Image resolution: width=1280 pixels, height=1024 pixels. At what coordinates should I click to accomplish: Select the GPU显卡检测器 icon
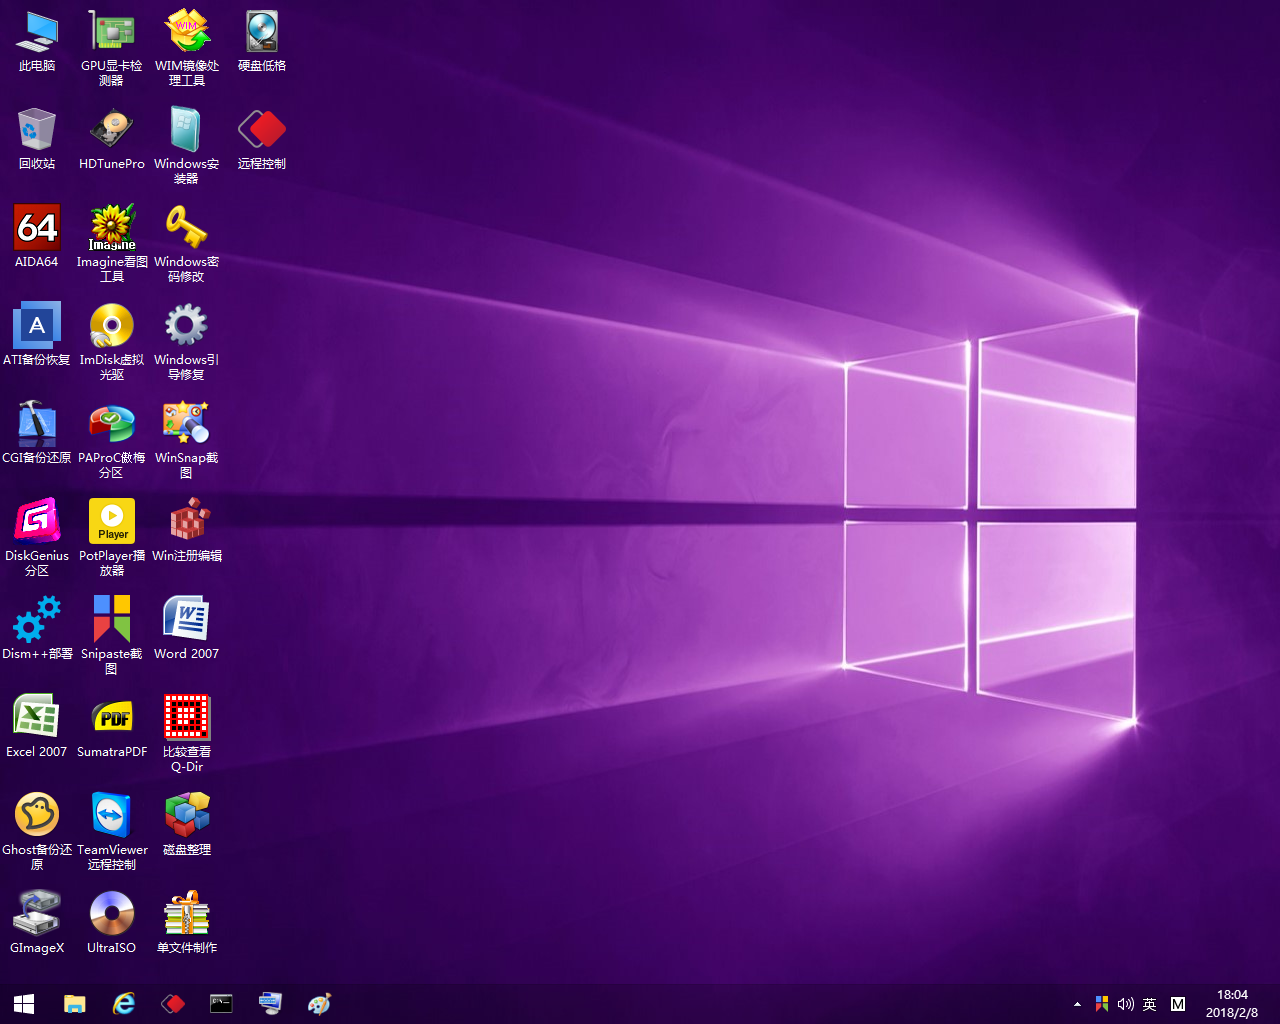click(112, 48)
